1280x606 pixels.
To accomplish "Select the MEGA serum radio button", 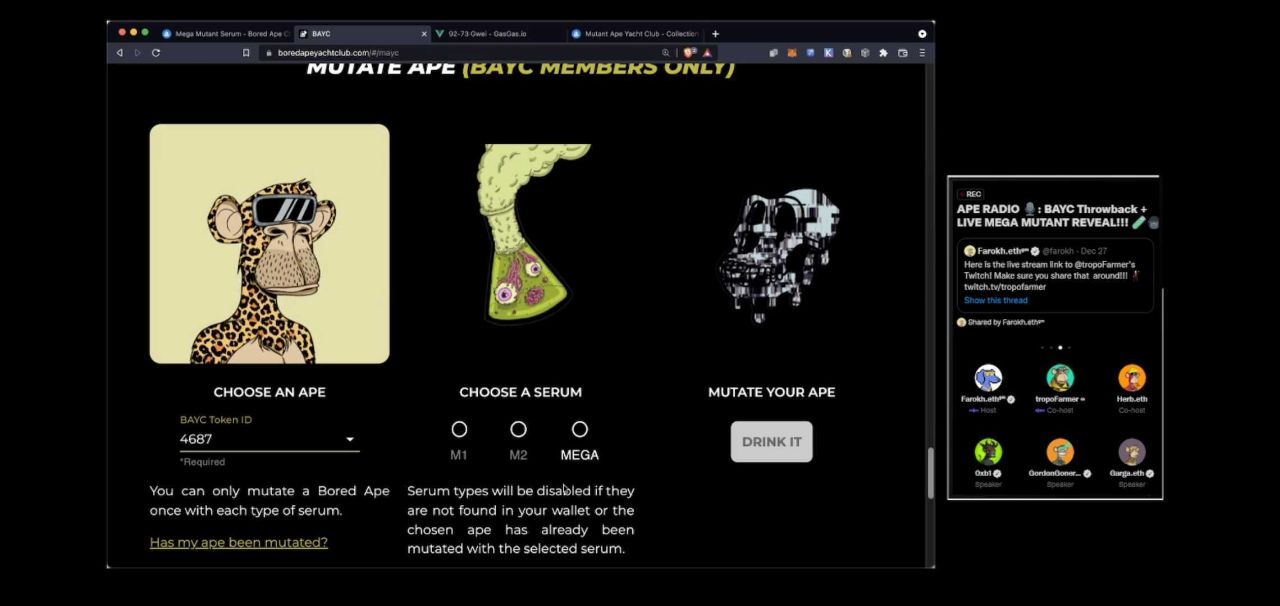I will [580, 429].
